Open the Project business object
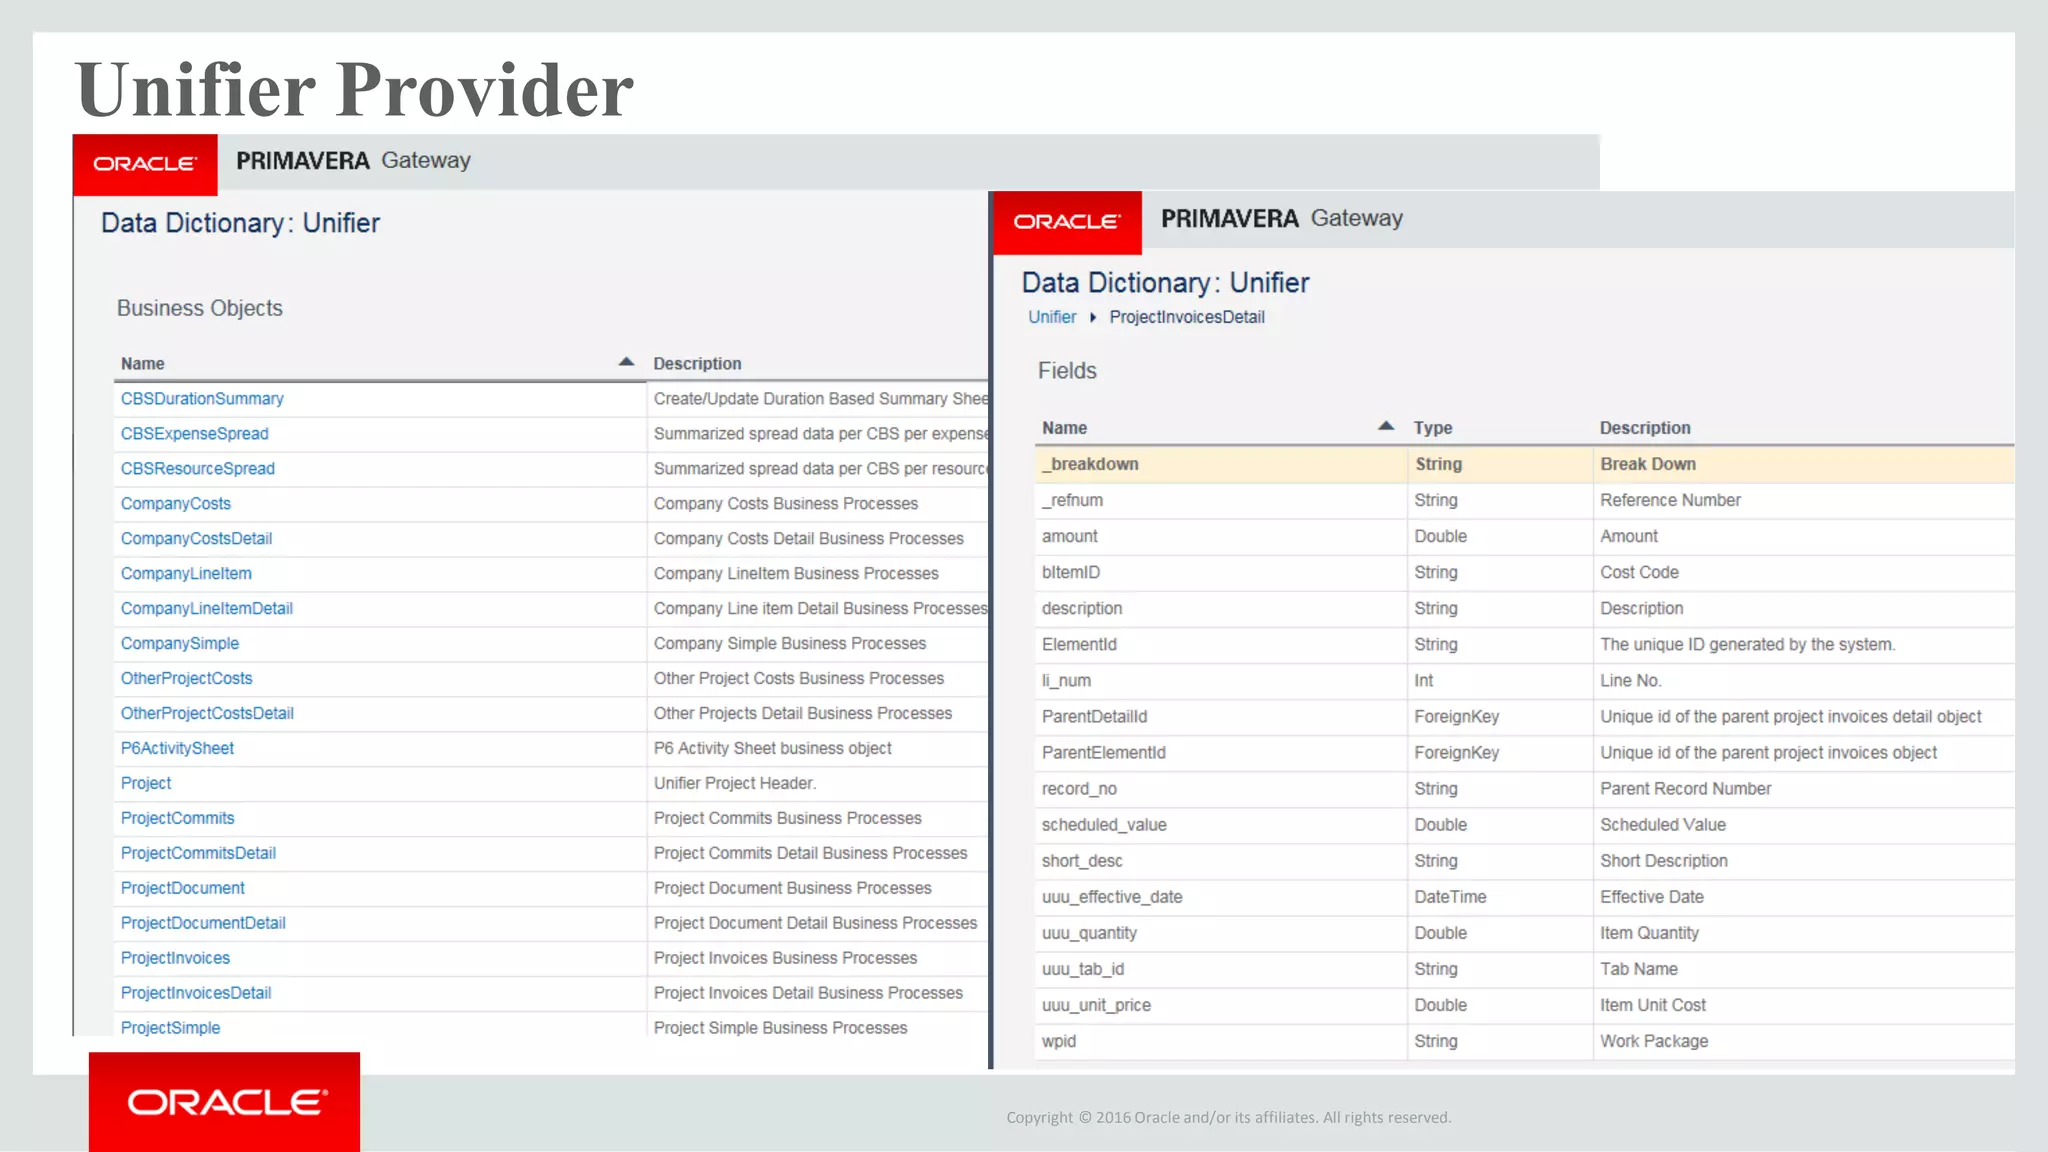 [146, 784]
